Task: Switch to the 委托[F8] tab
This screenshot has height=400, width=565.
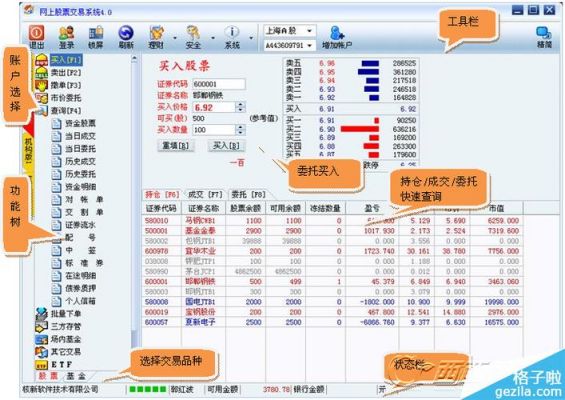Action: [x=249, y=195]
